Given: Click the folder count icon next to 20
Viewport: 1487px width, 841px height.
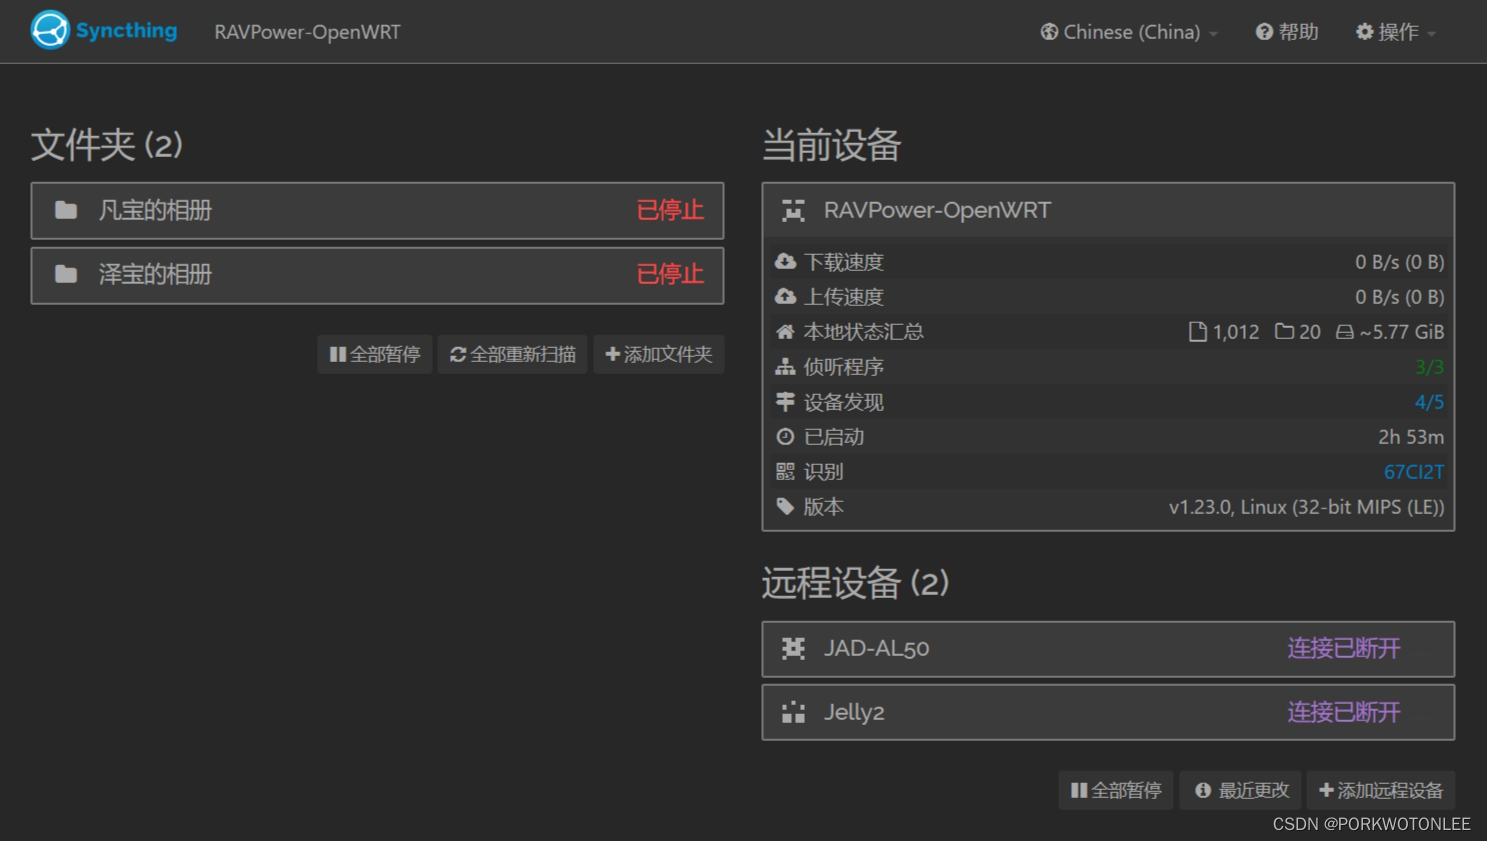Looking at the screenshot, I should pos(1285,331).
